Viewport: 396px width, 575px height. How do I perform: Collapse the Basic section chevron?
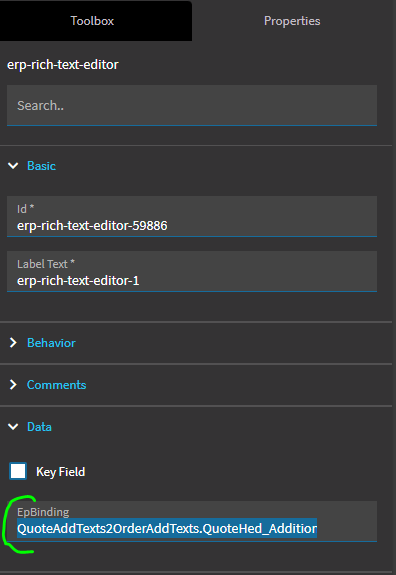coord(13,166)
